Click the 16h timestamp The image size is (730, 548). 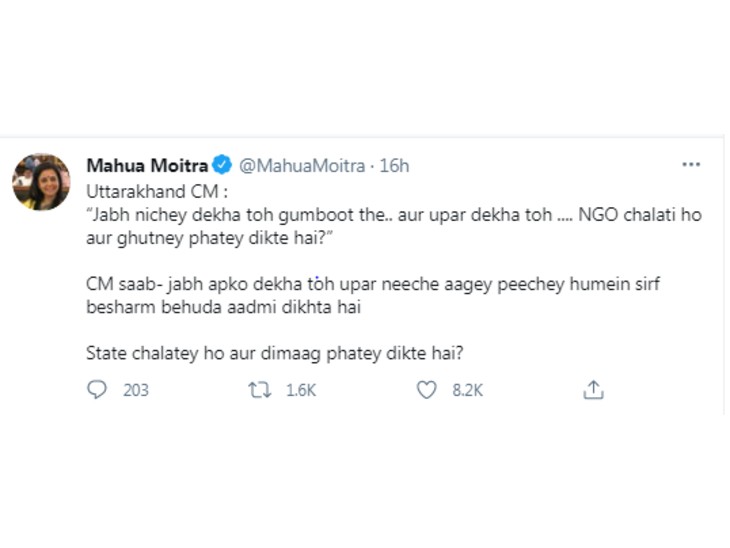(395, 166)
